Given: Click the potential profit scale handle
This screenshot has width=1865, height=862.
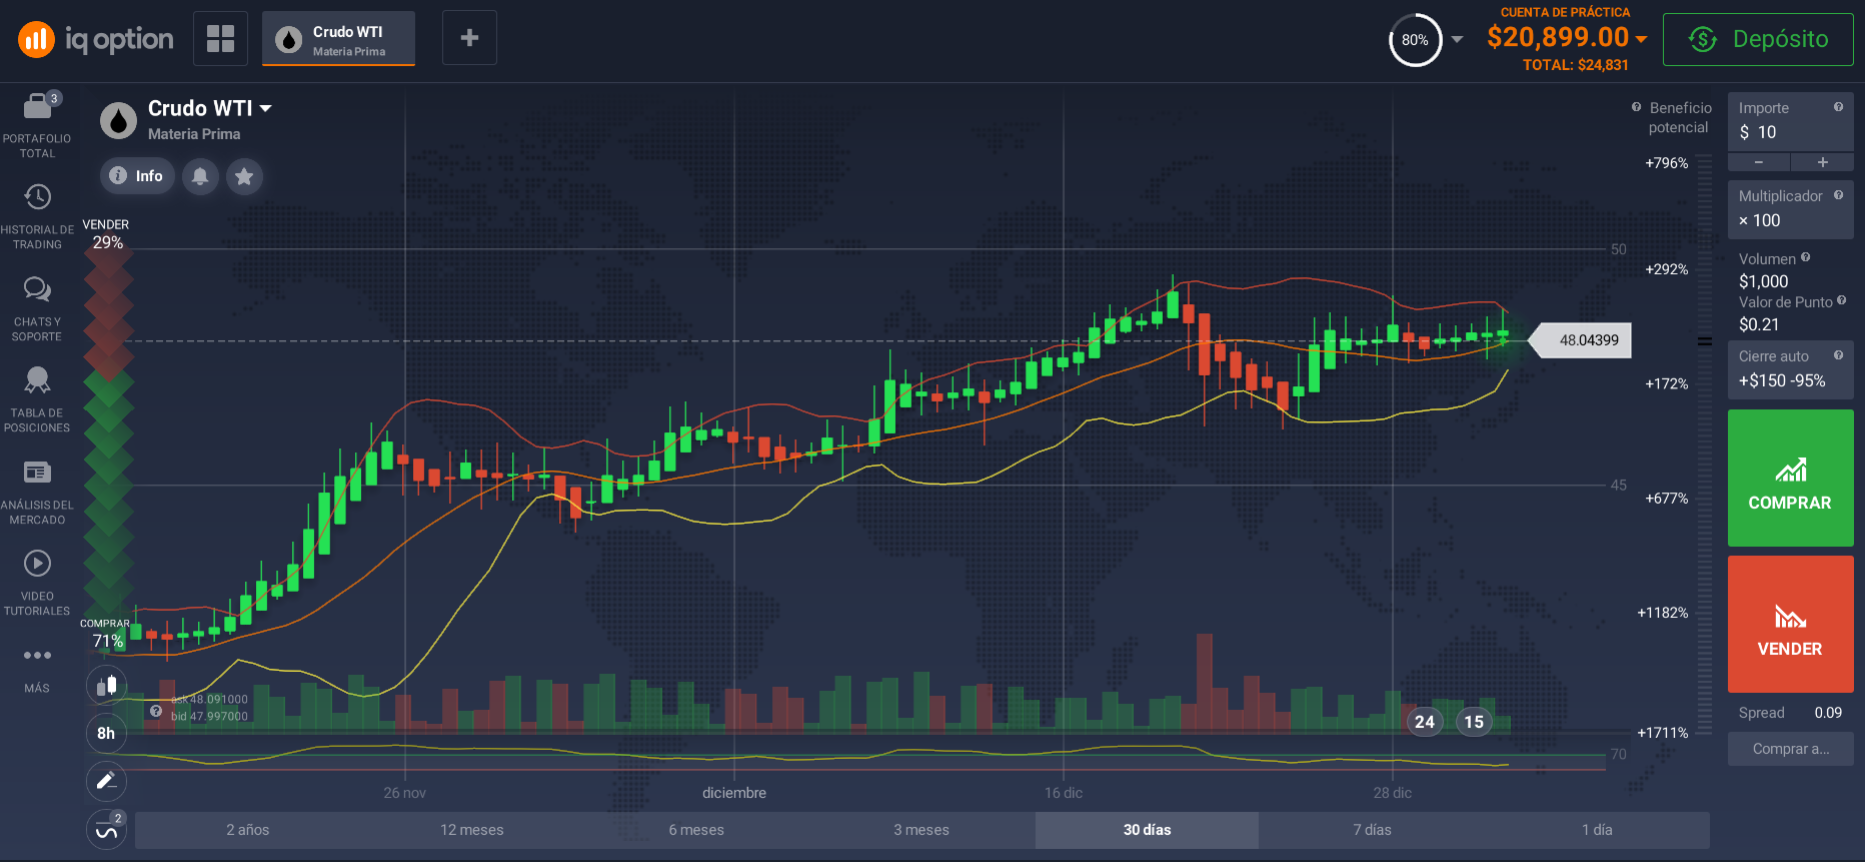Looking at the screenshot, I should click(1705, 341).
